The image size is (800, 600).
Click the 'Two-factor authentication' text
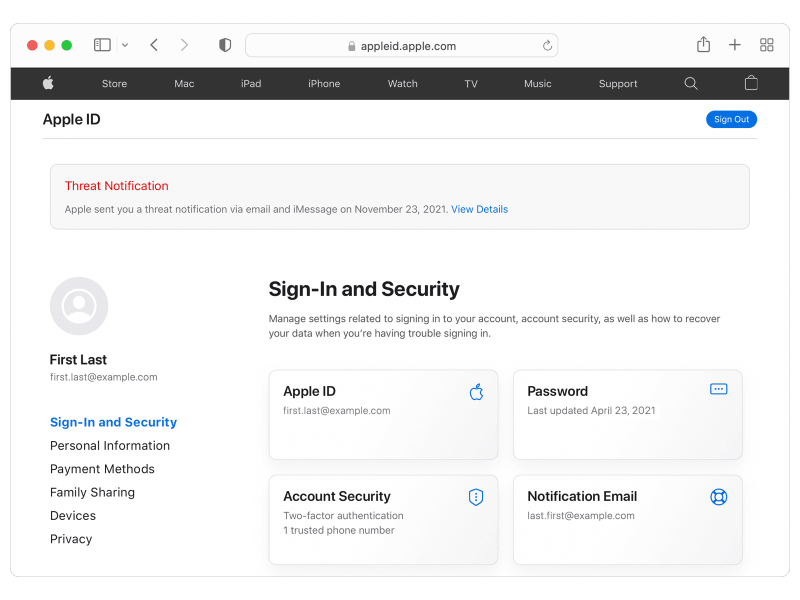click(x=343, y=516)
